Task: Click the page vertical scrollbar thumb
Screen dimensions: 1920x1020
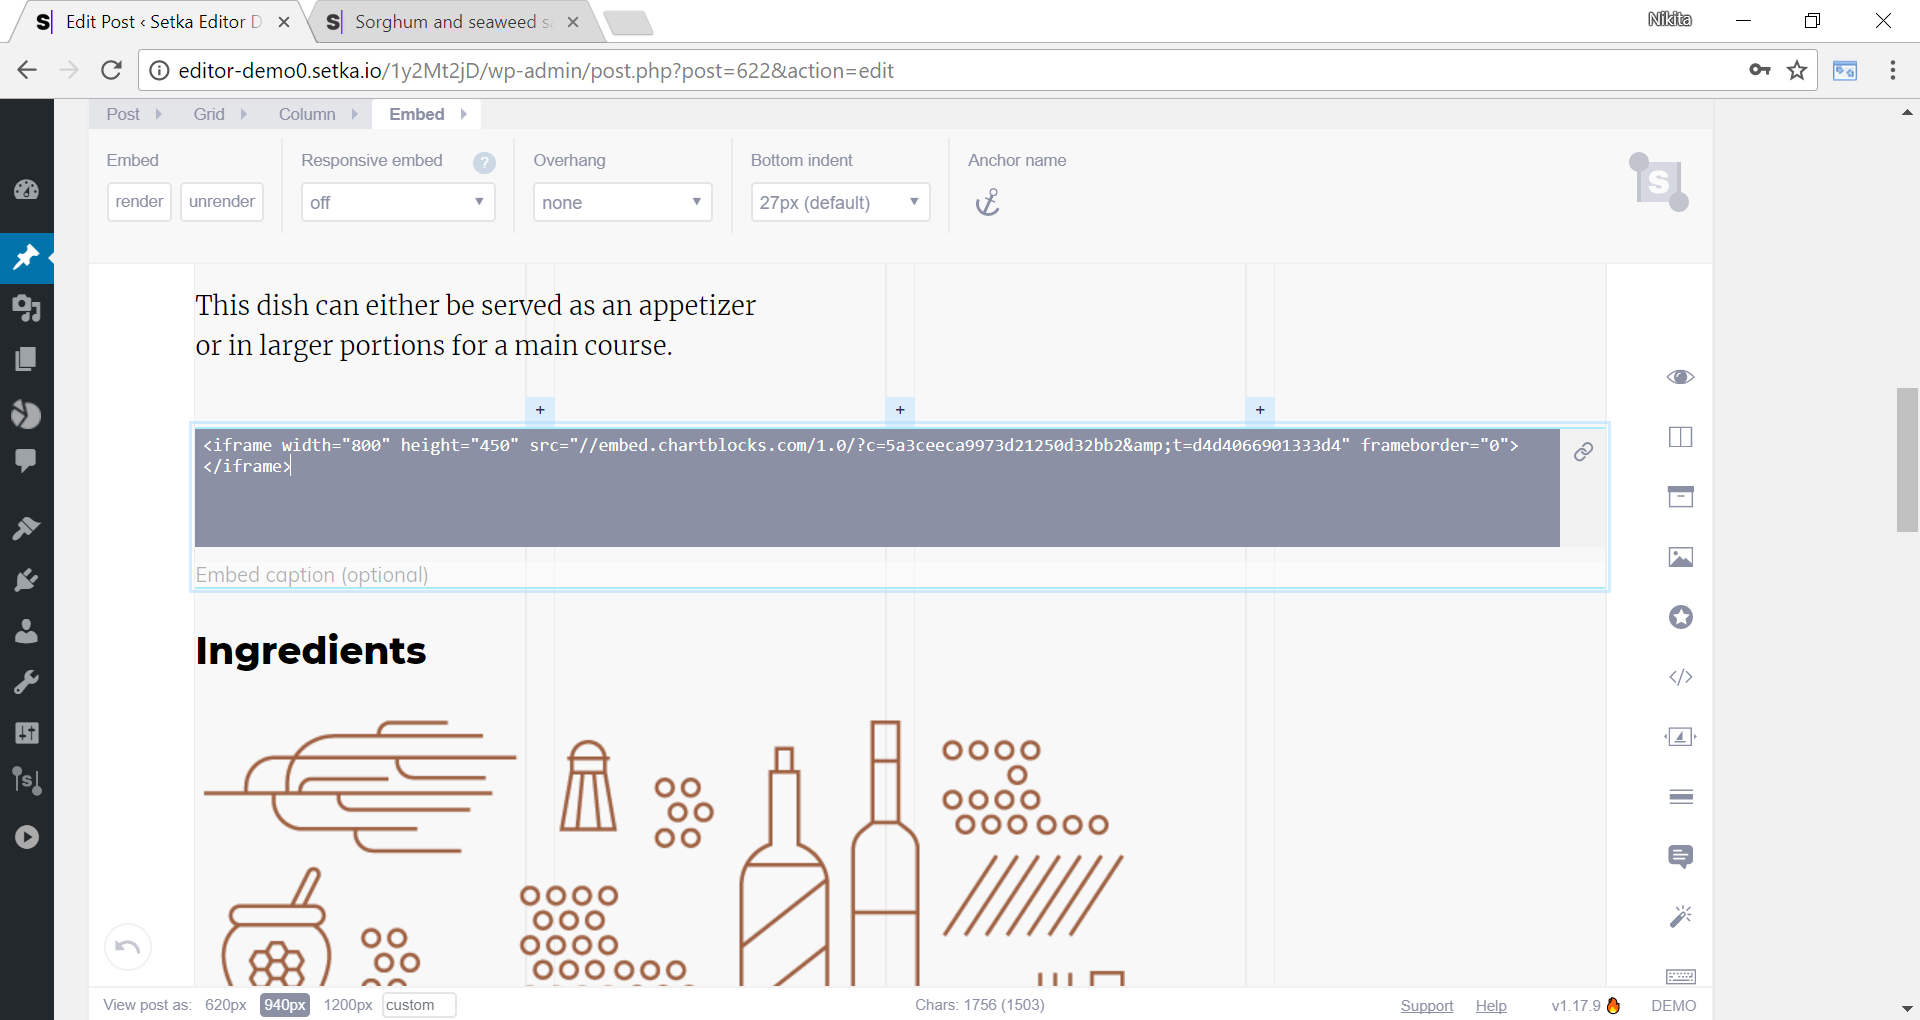Action: (x=1907, y=460)
